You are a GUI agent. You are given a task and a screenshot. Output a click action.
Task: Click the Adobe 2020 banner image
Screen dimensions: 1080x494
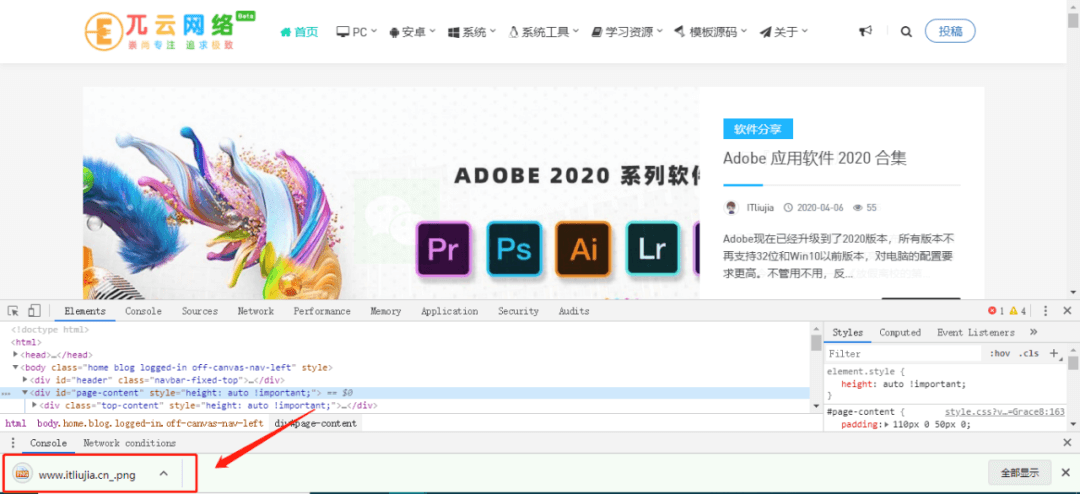point(391,193)
